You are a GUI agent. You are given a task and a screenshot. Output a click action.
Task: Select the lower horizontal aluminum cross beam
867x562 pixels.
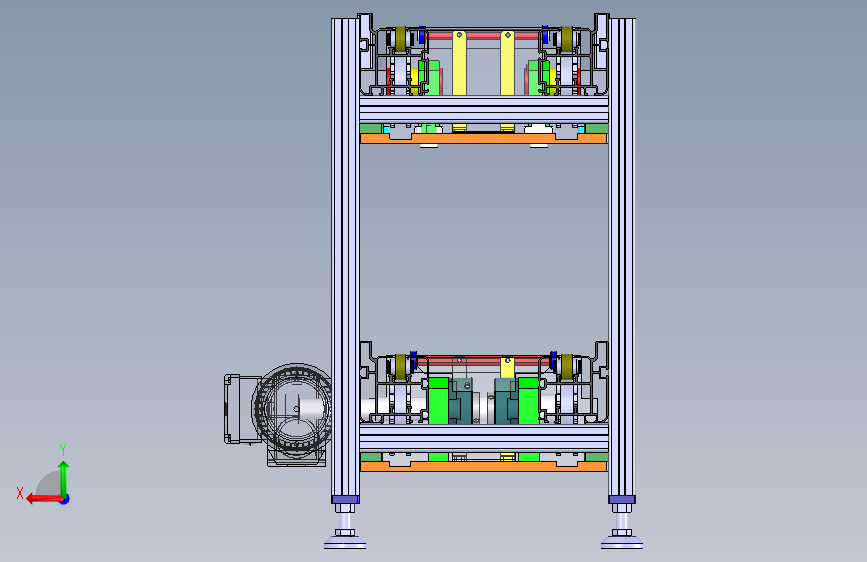click(x=484, y=438)
